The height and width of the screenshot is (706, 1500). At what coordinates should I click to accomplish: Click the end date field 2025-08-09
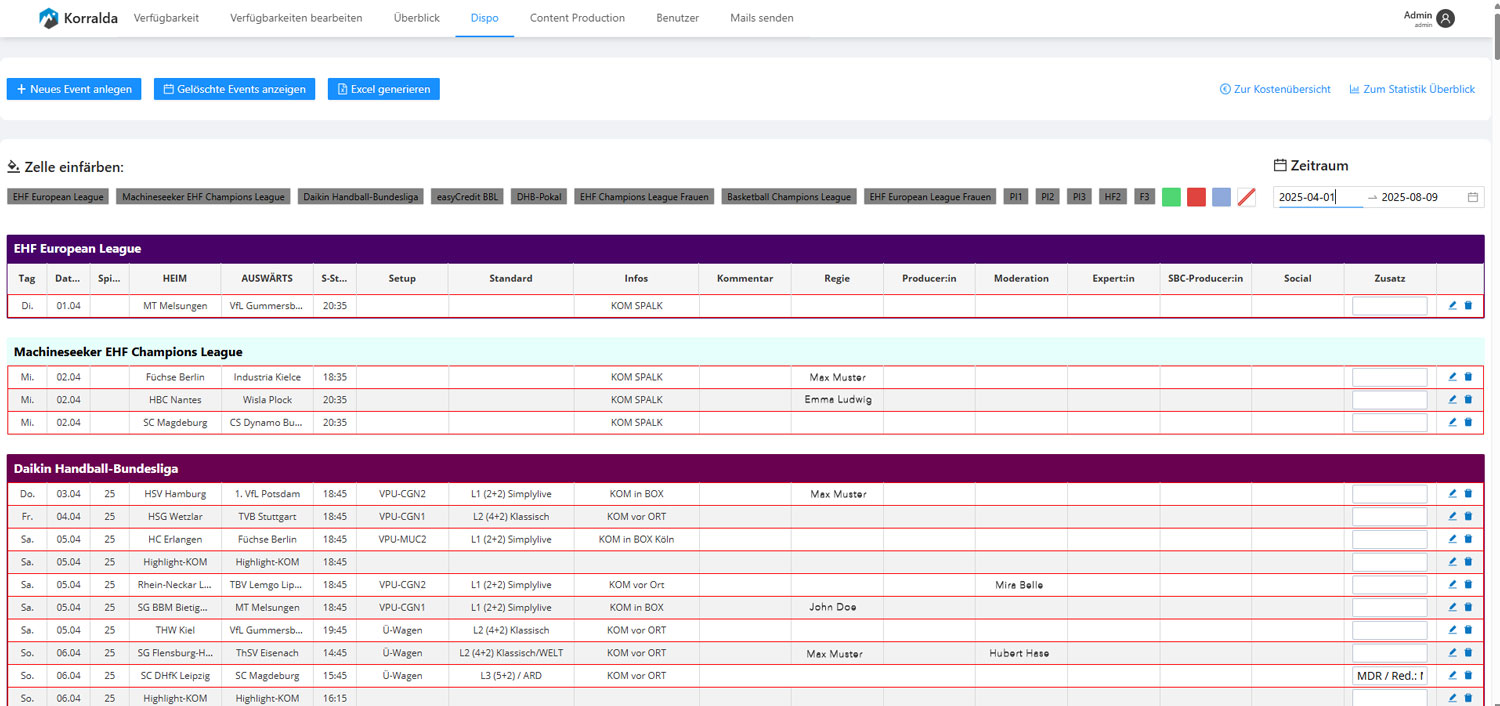pyautogui.click(x=1420, y=198)
